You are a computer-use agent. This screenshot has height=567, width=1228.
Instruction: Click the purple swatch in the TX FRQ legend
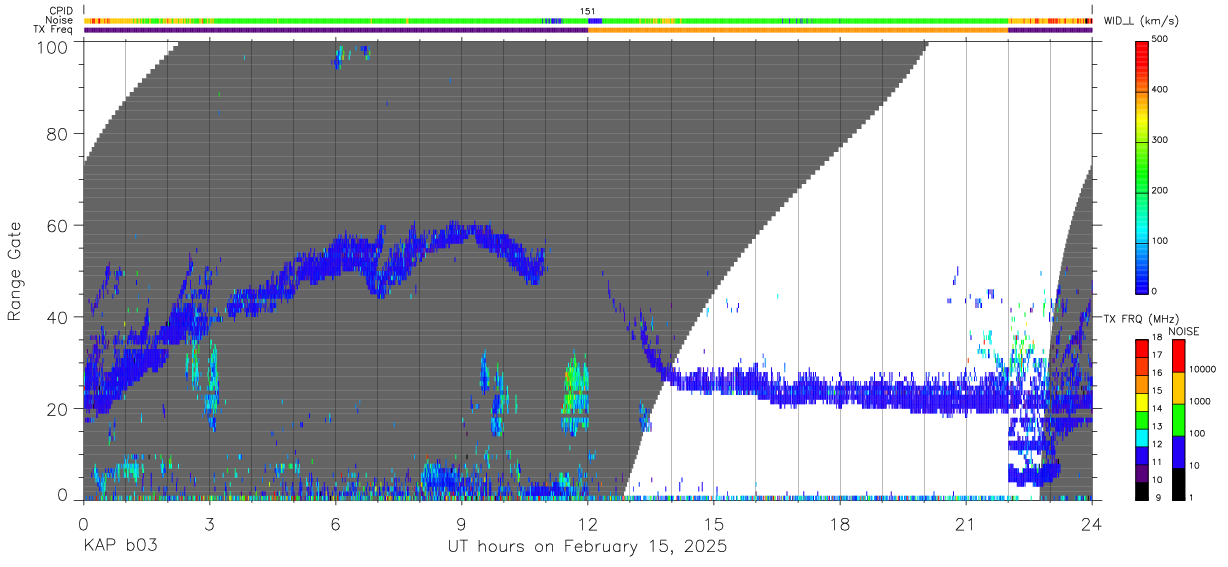click(x=1142, y=474)
